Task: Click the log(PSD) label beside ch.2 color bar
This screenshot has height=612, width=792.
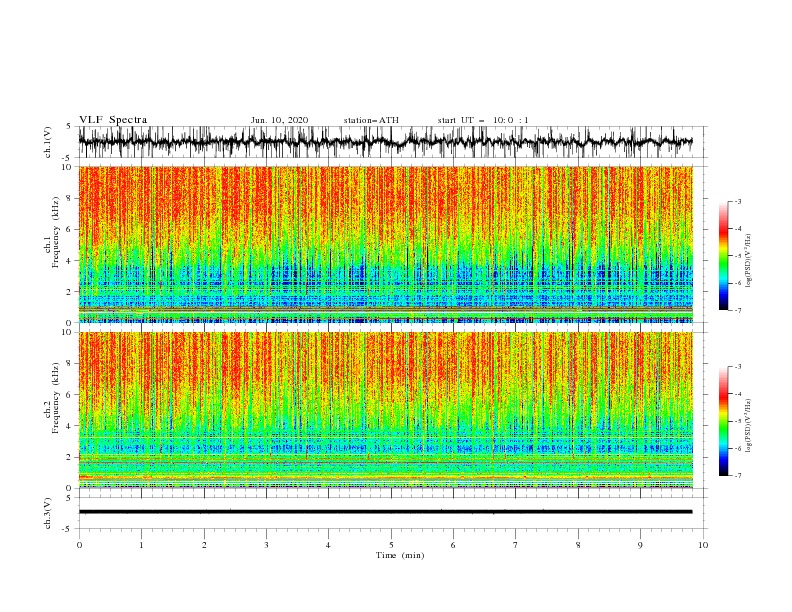Action: [x=749, y=426]
